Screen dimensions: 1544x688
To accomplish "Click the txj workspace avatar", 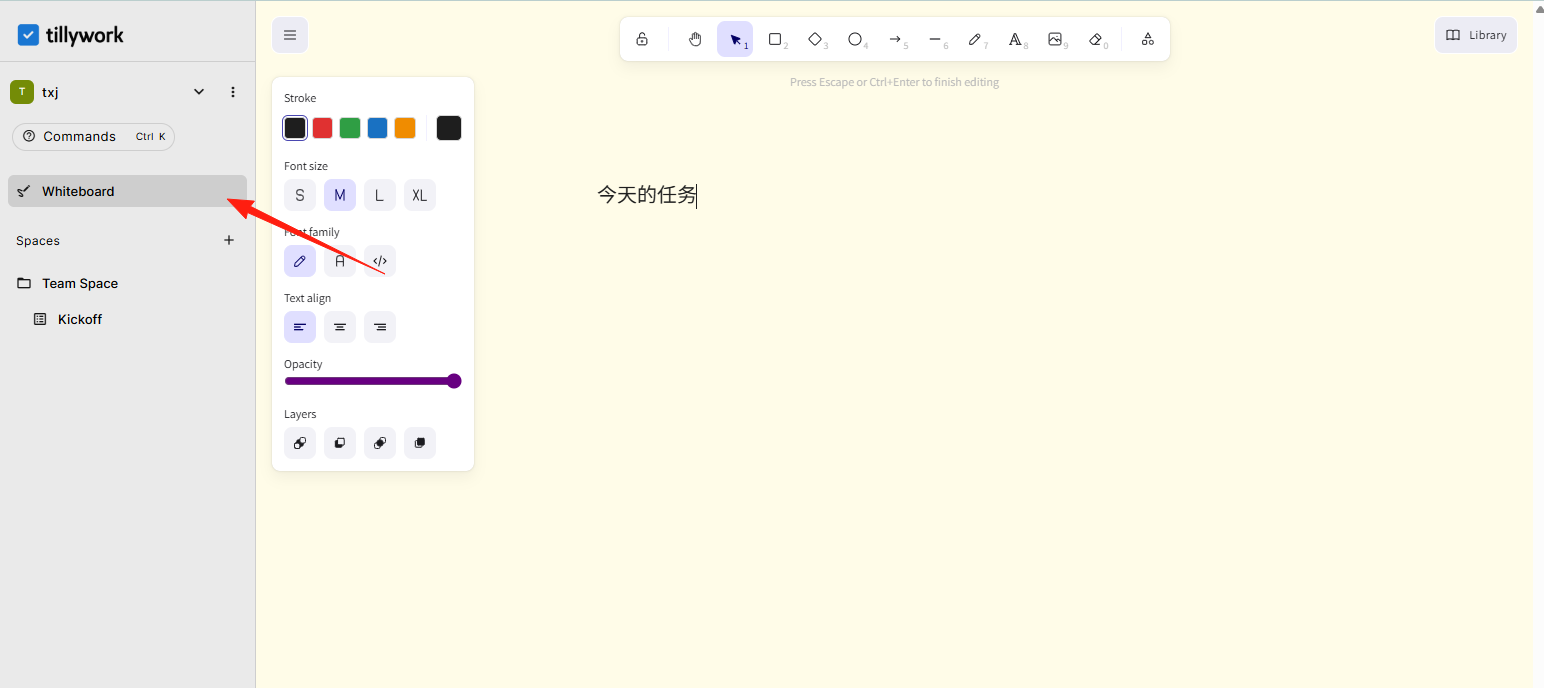I will coord(22,92).
